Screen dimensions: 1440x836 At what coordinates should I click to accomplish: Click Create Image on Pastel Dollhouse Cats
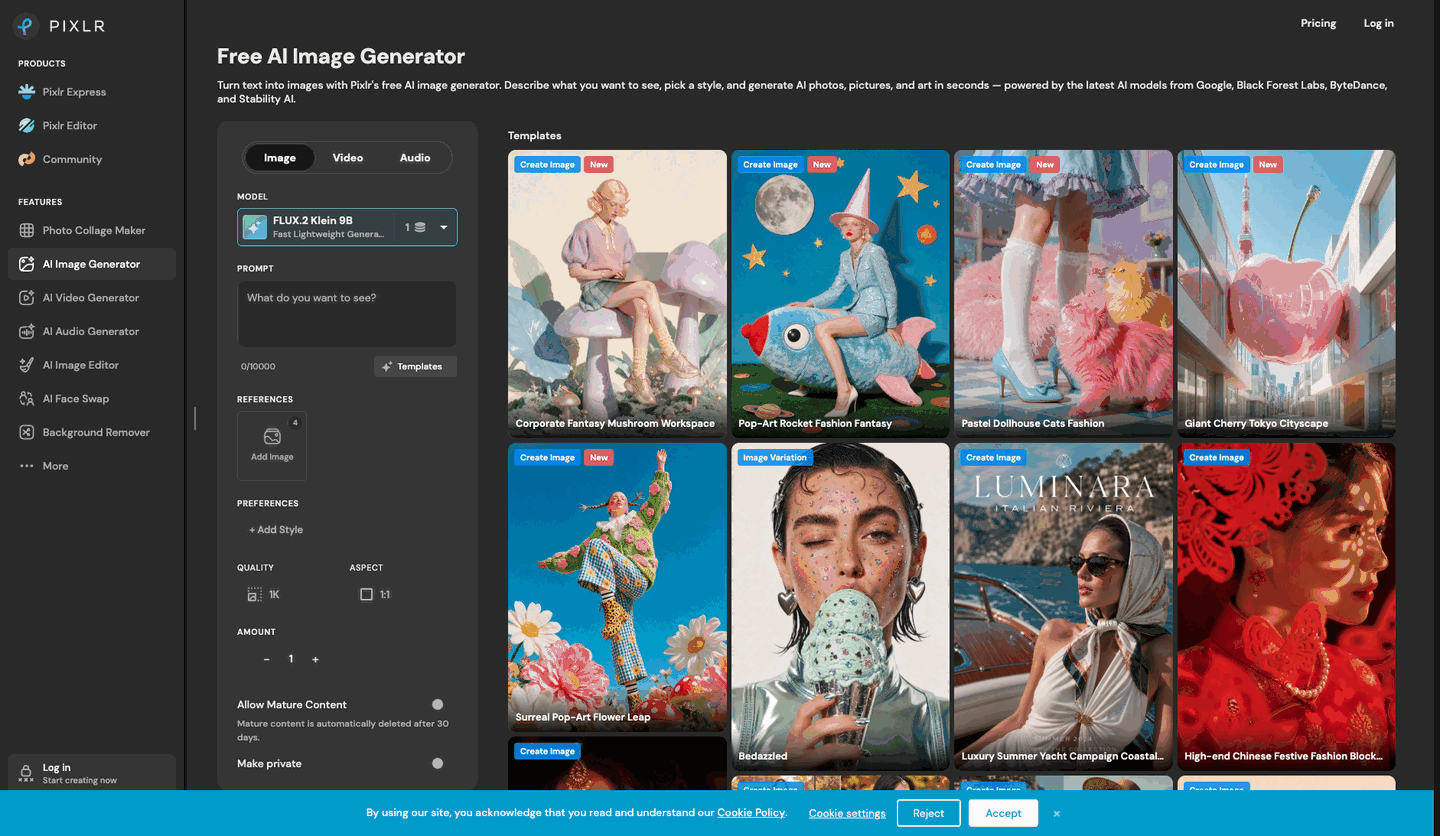[x=993, y=165]
